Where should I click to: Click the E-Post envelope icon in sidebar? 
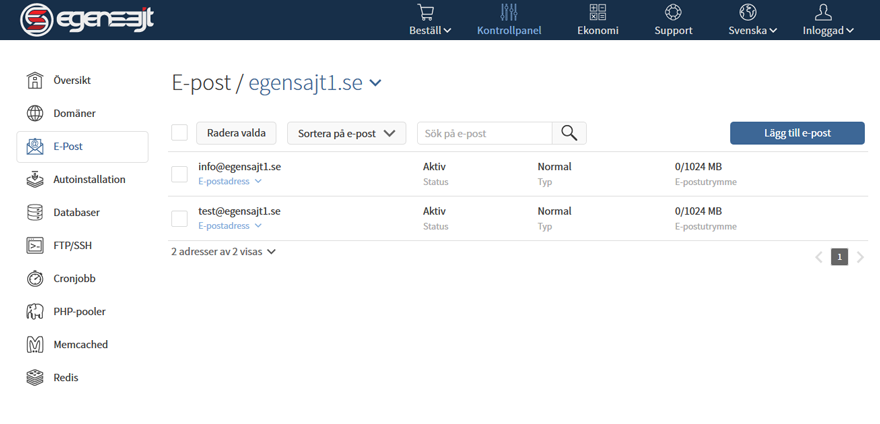tap(35, 147)
